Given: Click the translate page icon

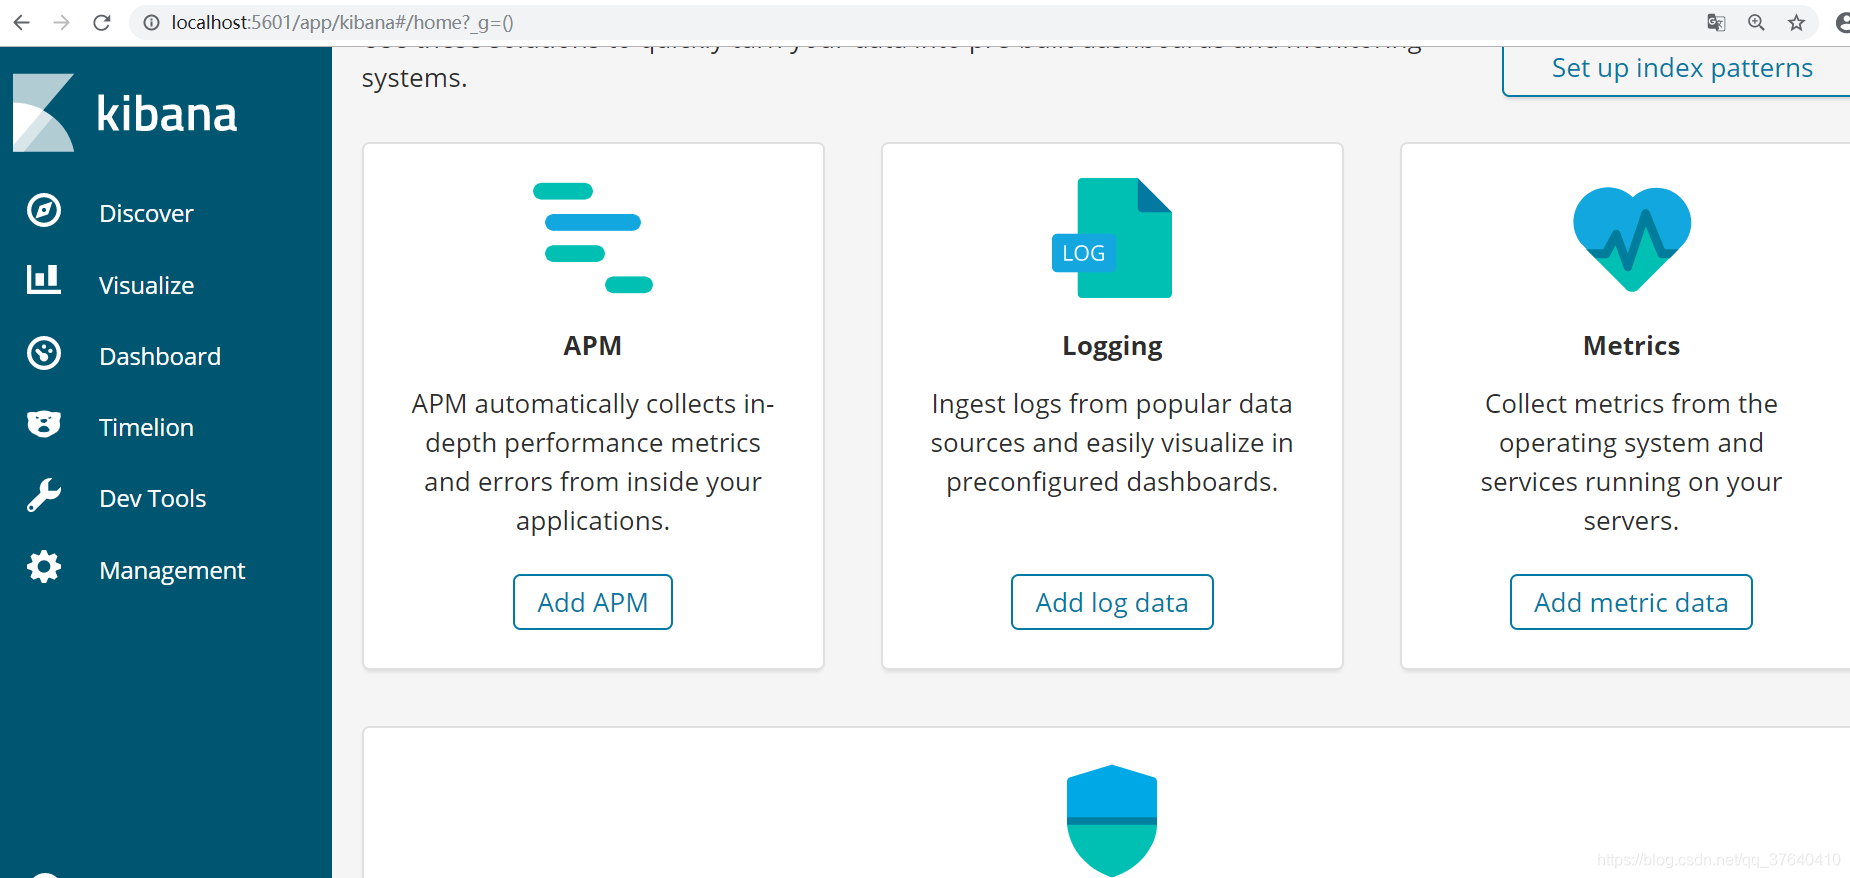Looking at the screenshot, I should tap(1716, 22).
